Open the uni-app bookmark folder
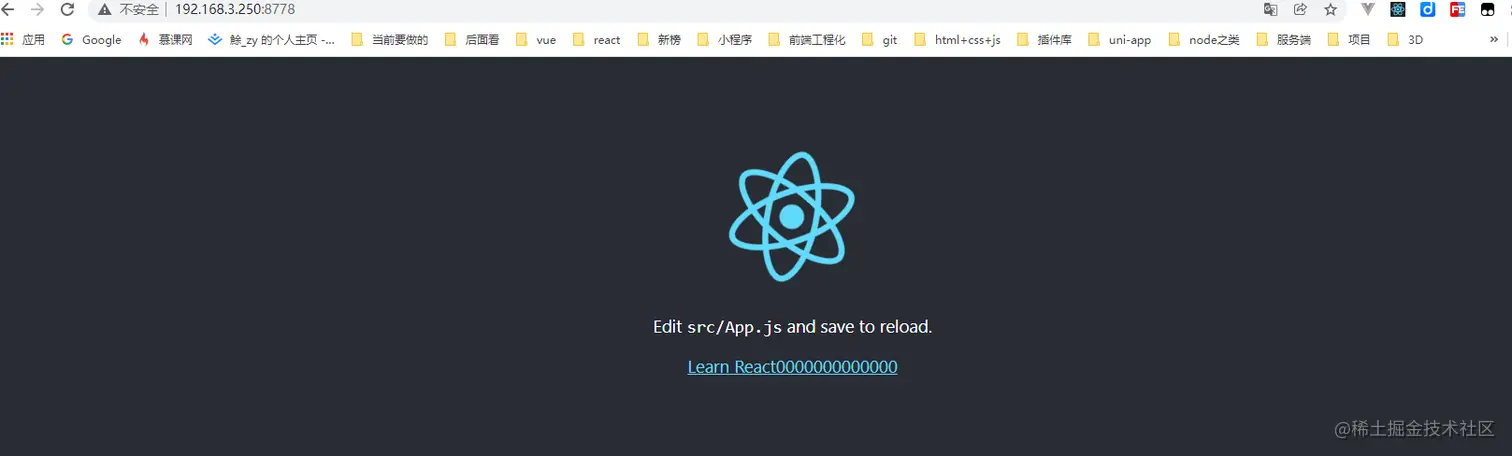 point(1120,40)
